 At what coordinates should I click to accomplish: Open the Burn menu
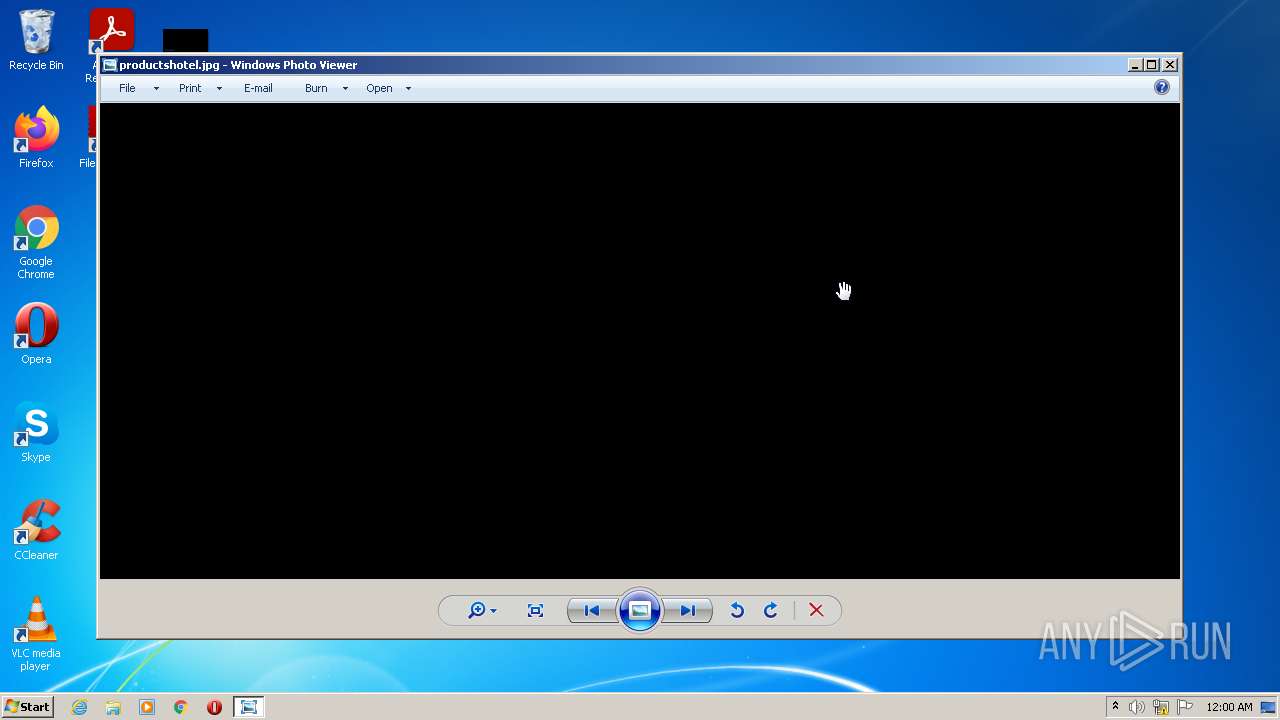316,88
